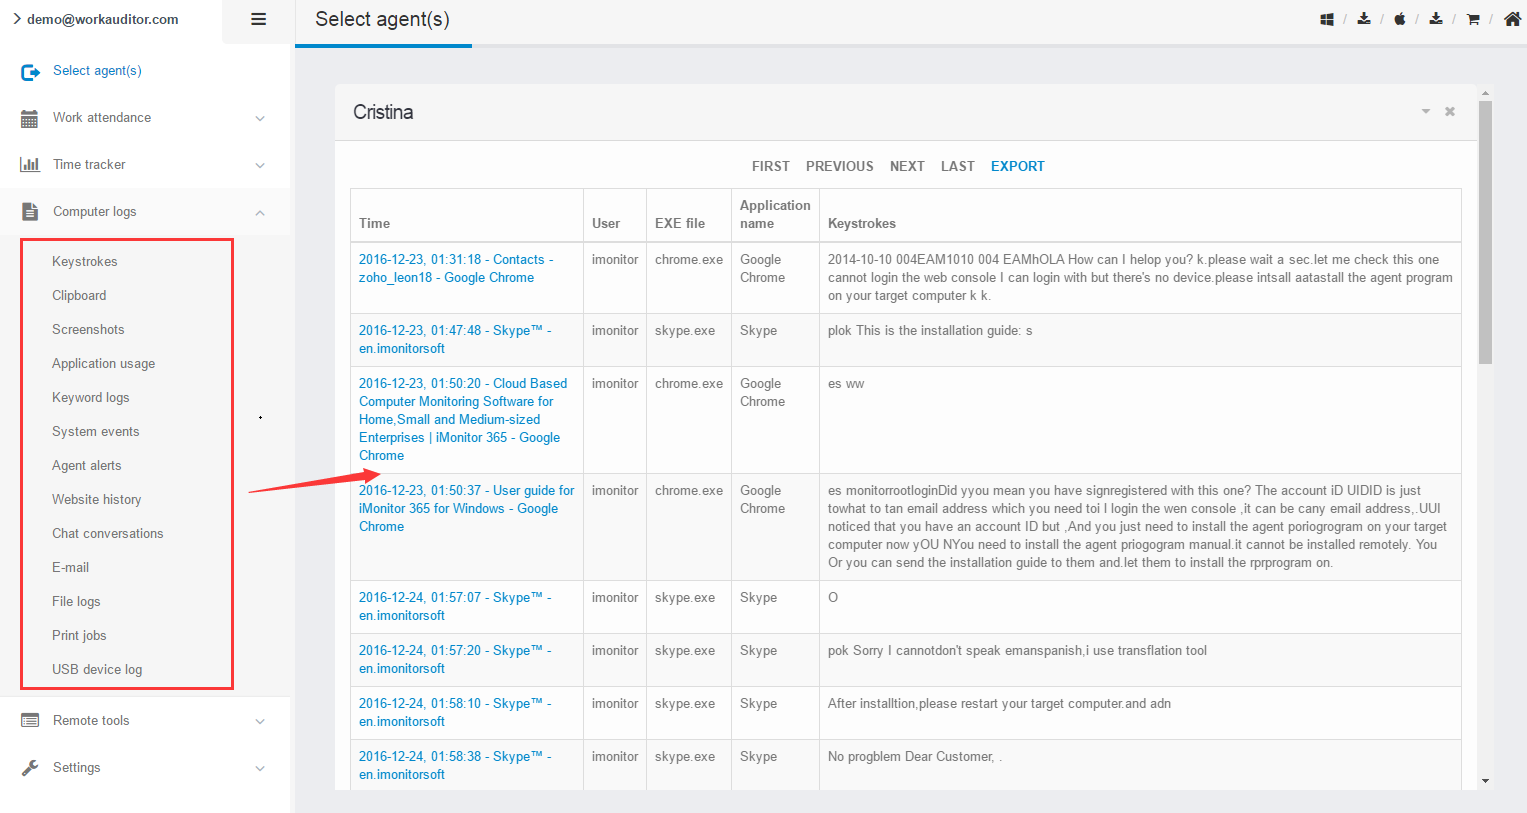Go to NEXT page of results

click(x=907, y=166)
